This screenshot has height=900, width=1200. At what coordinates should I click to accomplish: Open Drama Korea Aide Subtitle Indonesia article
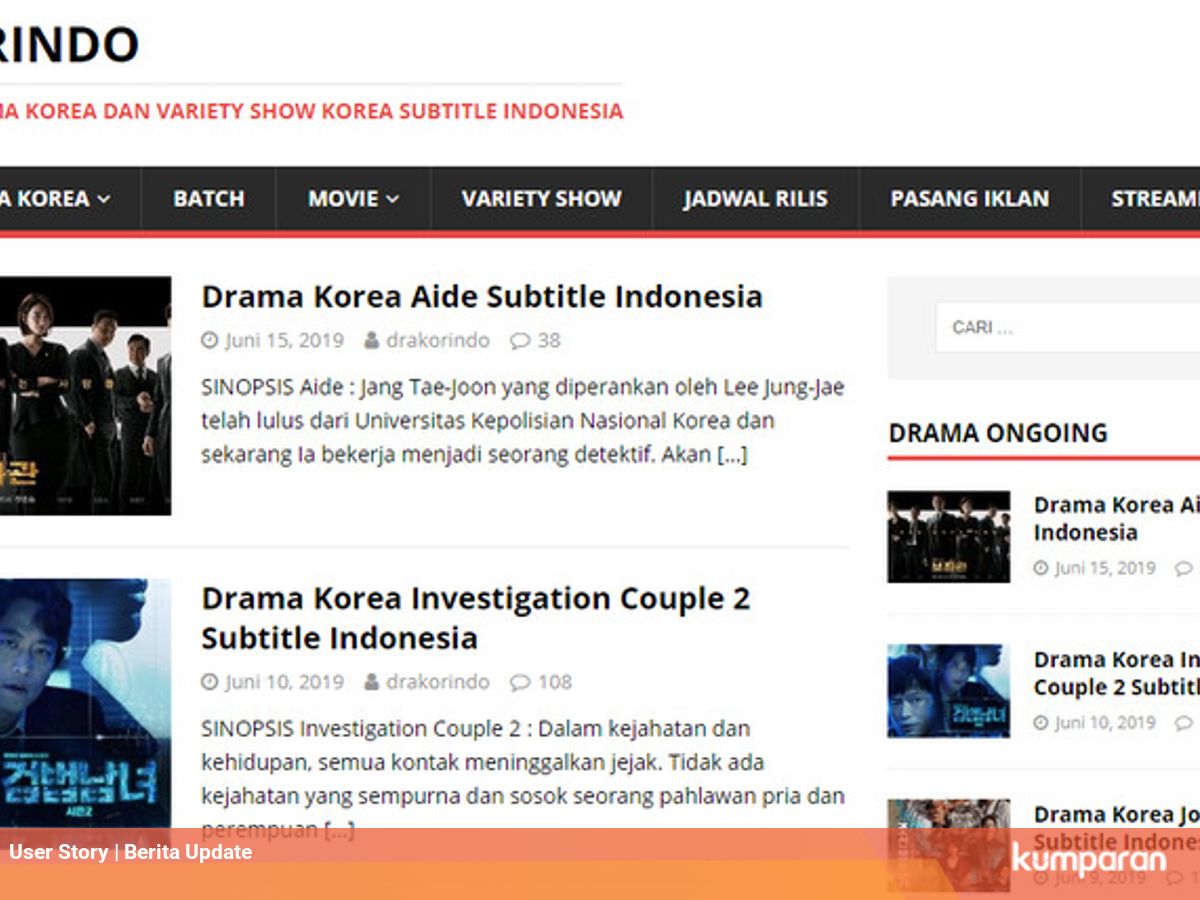point(482,296)
